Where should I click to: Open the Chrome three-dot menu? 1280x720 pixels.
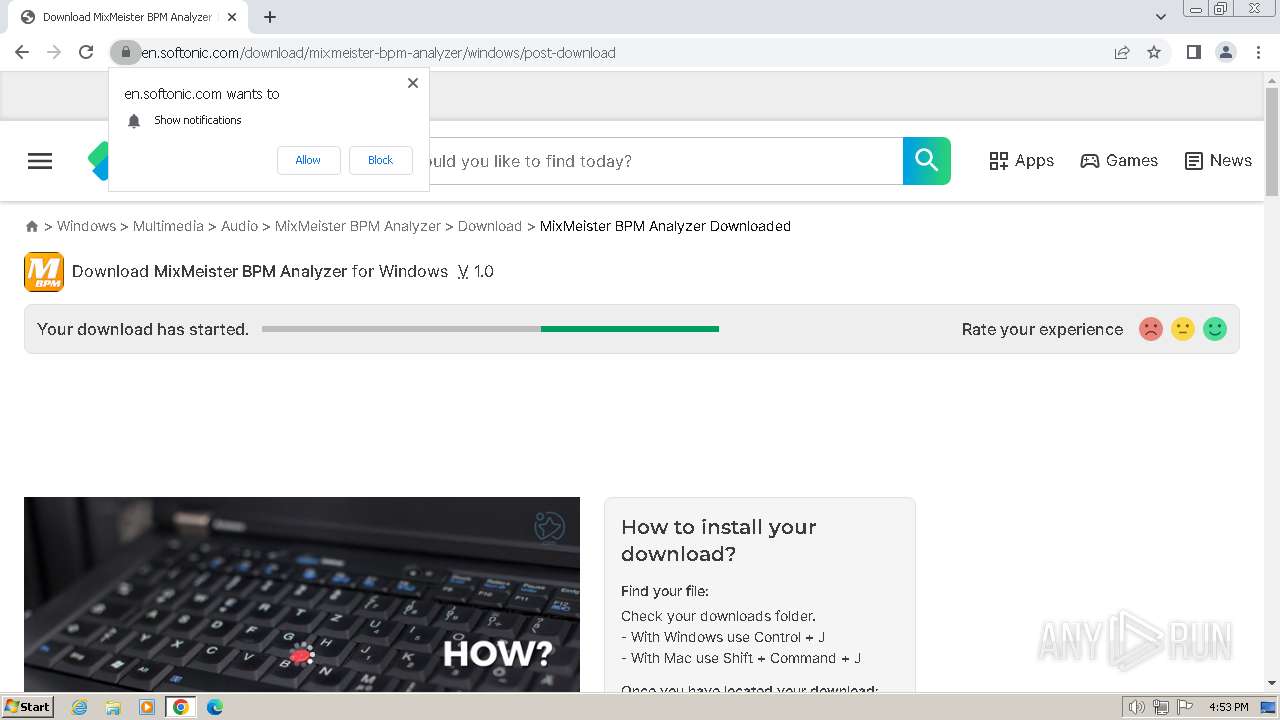(x=1259, y=52)
